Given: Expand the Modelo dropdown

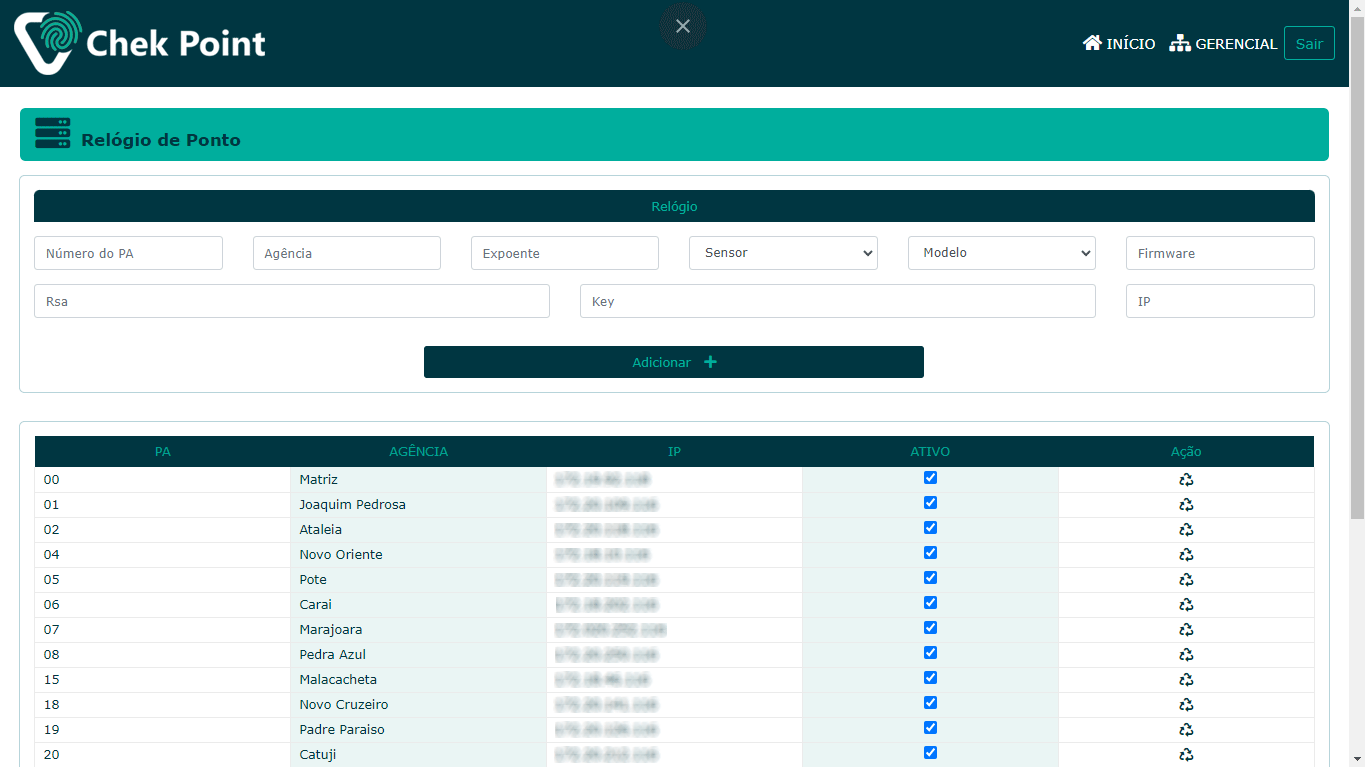Looking at the screenshot, I should [1001, 253].
